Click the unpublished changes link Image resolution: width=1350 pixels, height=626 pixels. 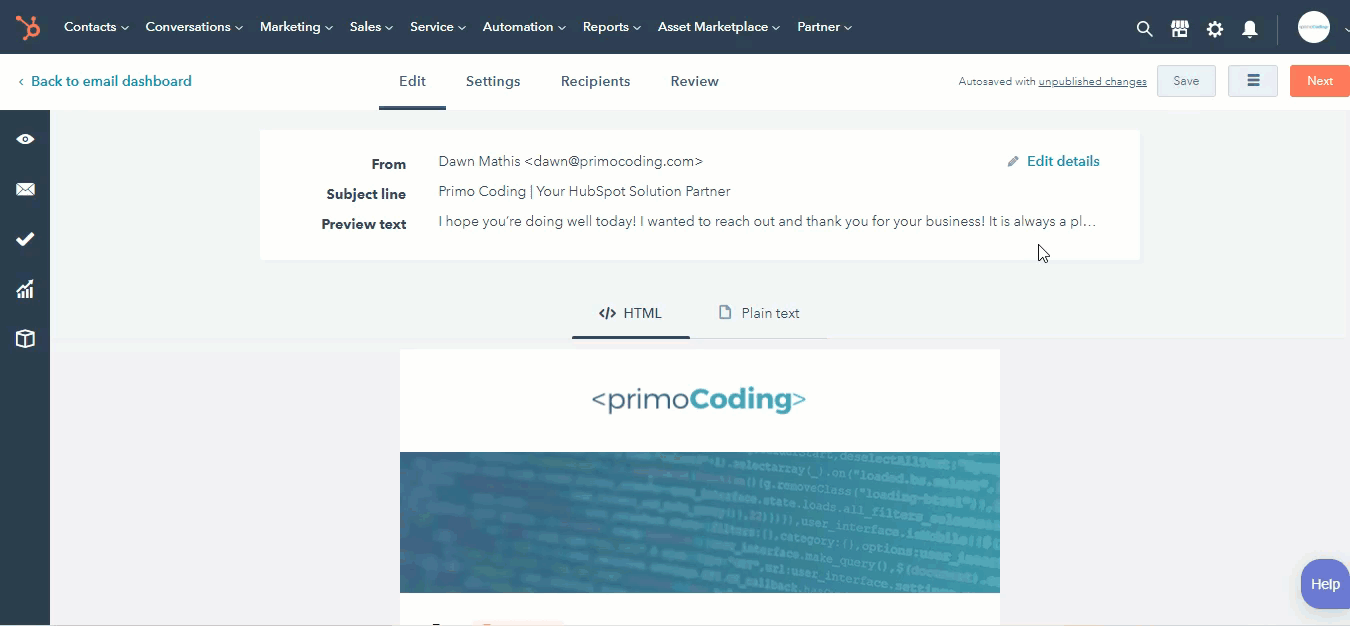[x=1092, y=81]
